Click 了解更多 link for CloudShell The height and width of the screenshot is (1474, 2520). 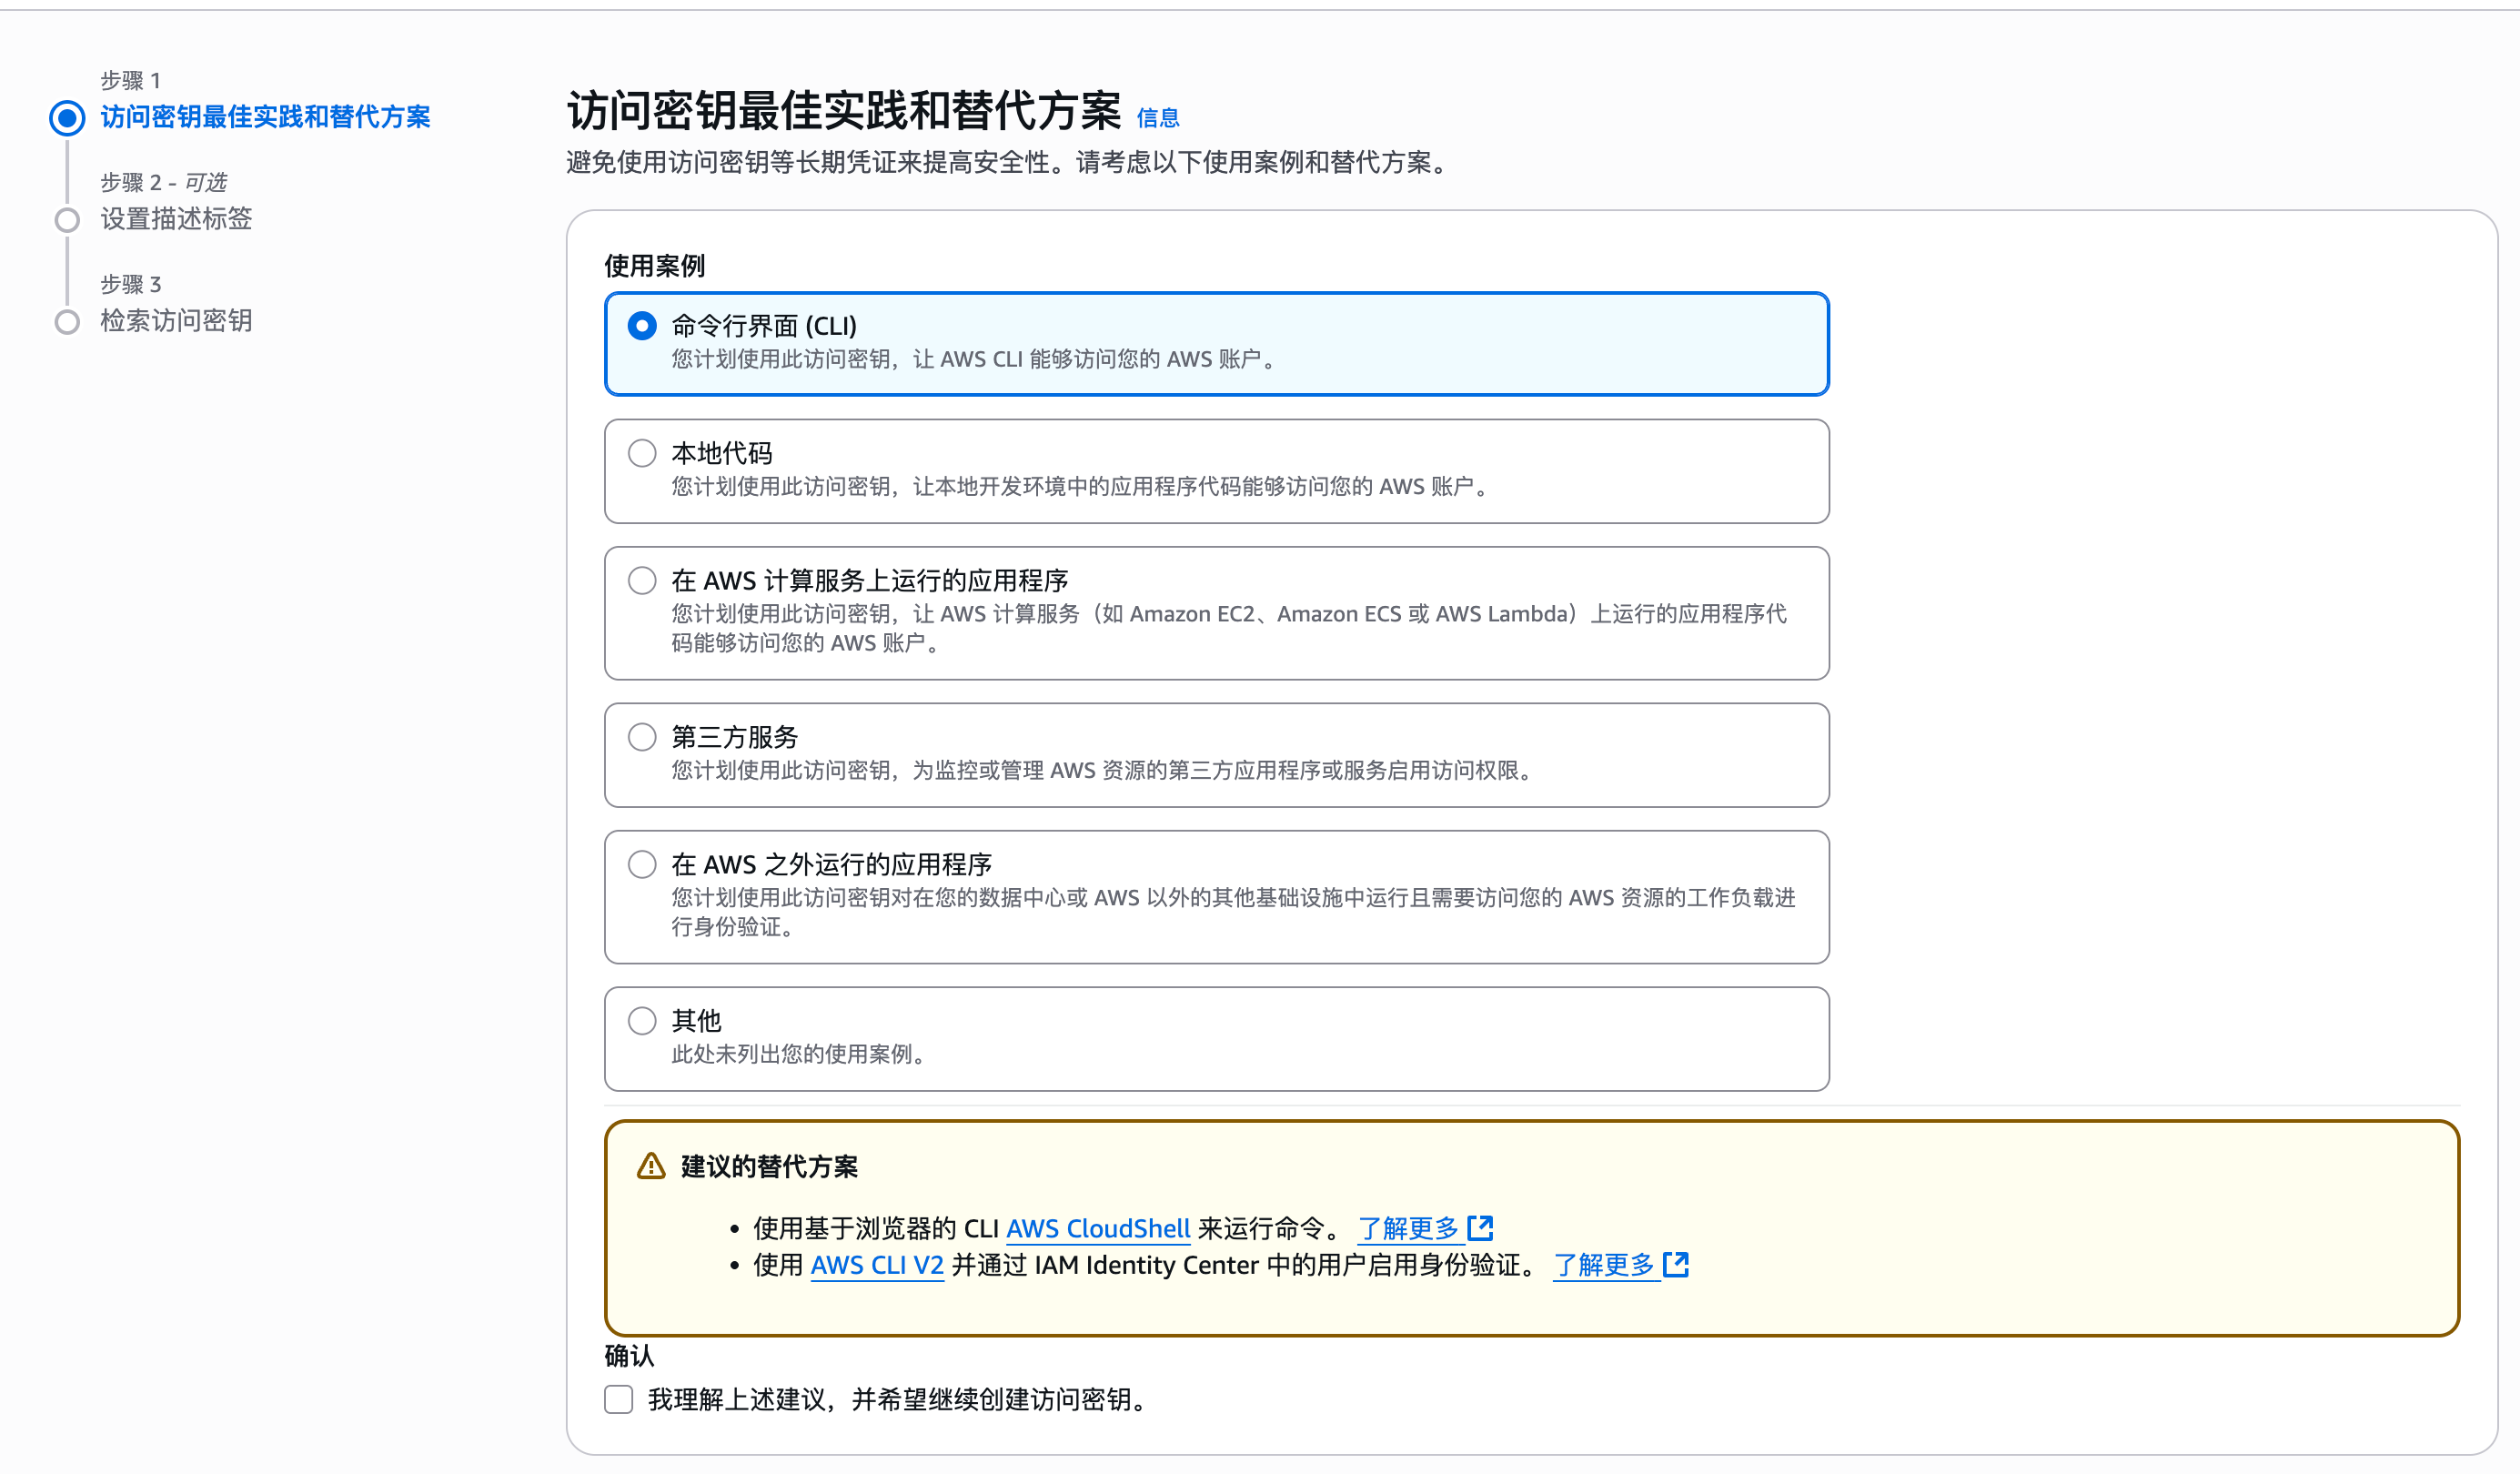click(x=1408, y=1228)
